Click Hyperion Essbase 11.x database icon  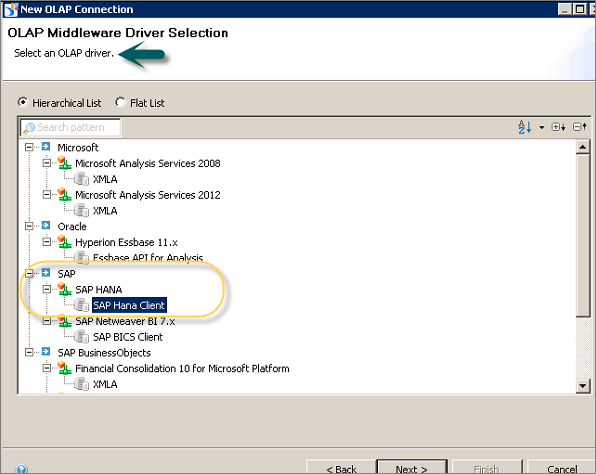(64, 241)
